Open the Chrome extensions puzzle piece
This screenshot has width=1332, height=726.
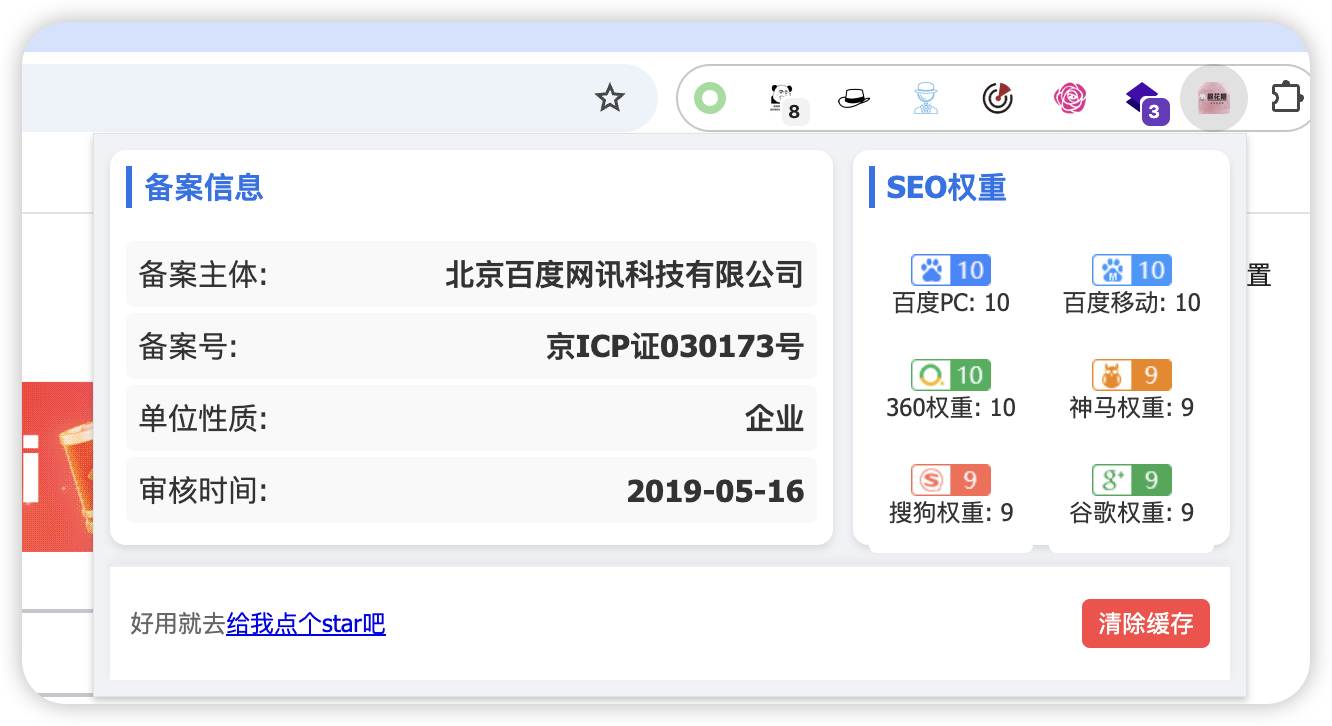[x=1287, y=97]
